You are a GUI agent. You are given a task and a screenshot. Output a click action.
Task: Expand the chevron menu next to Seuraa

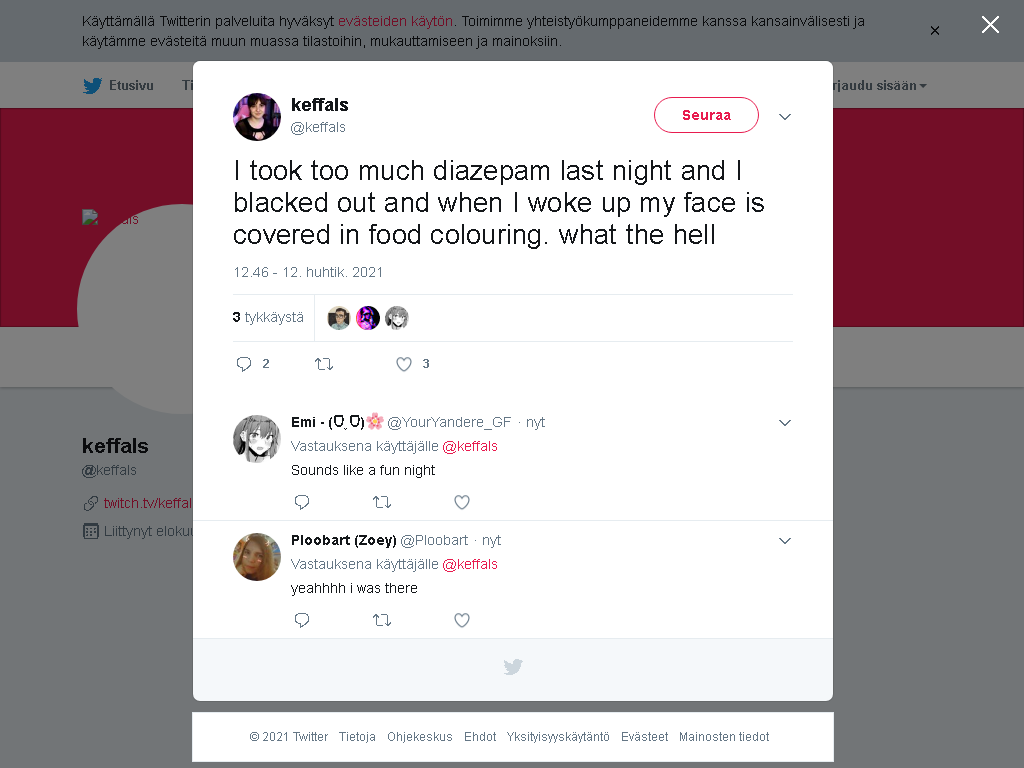coord(785,116)
